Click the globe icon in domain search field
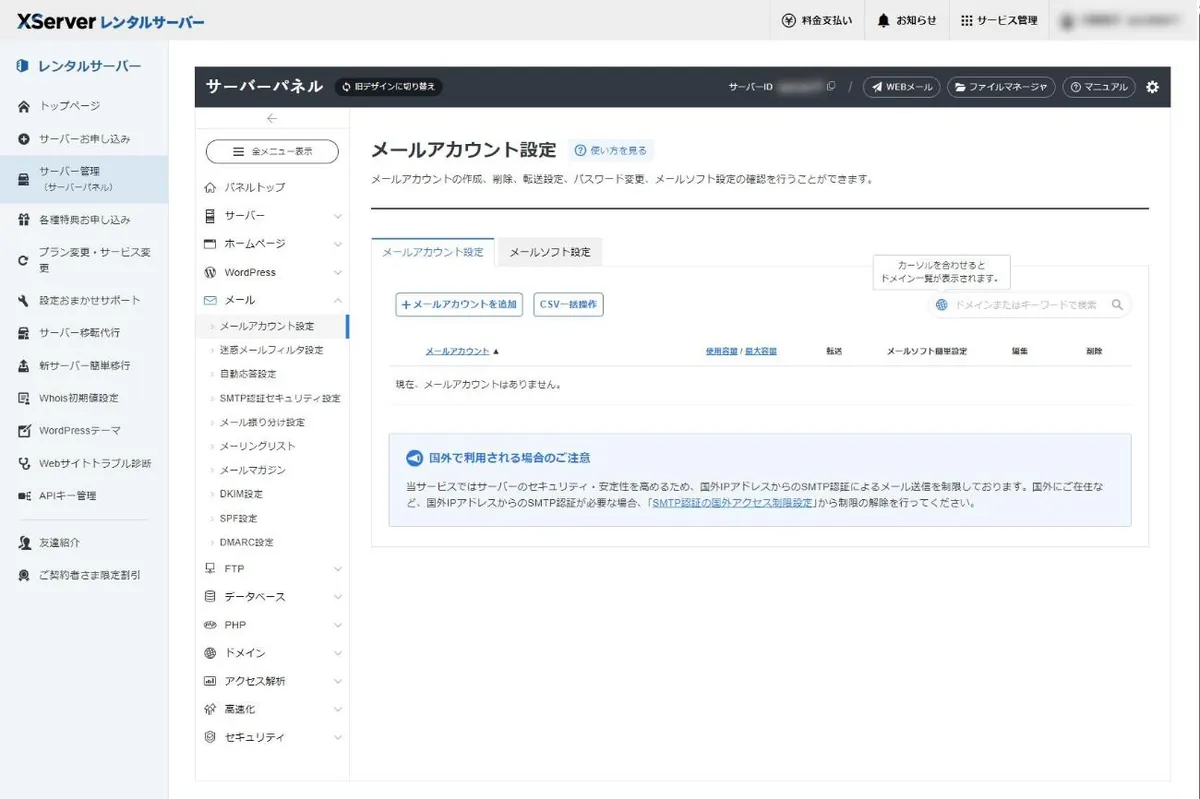Viewport: 1200px width, 799px height. tap(942, 305)
